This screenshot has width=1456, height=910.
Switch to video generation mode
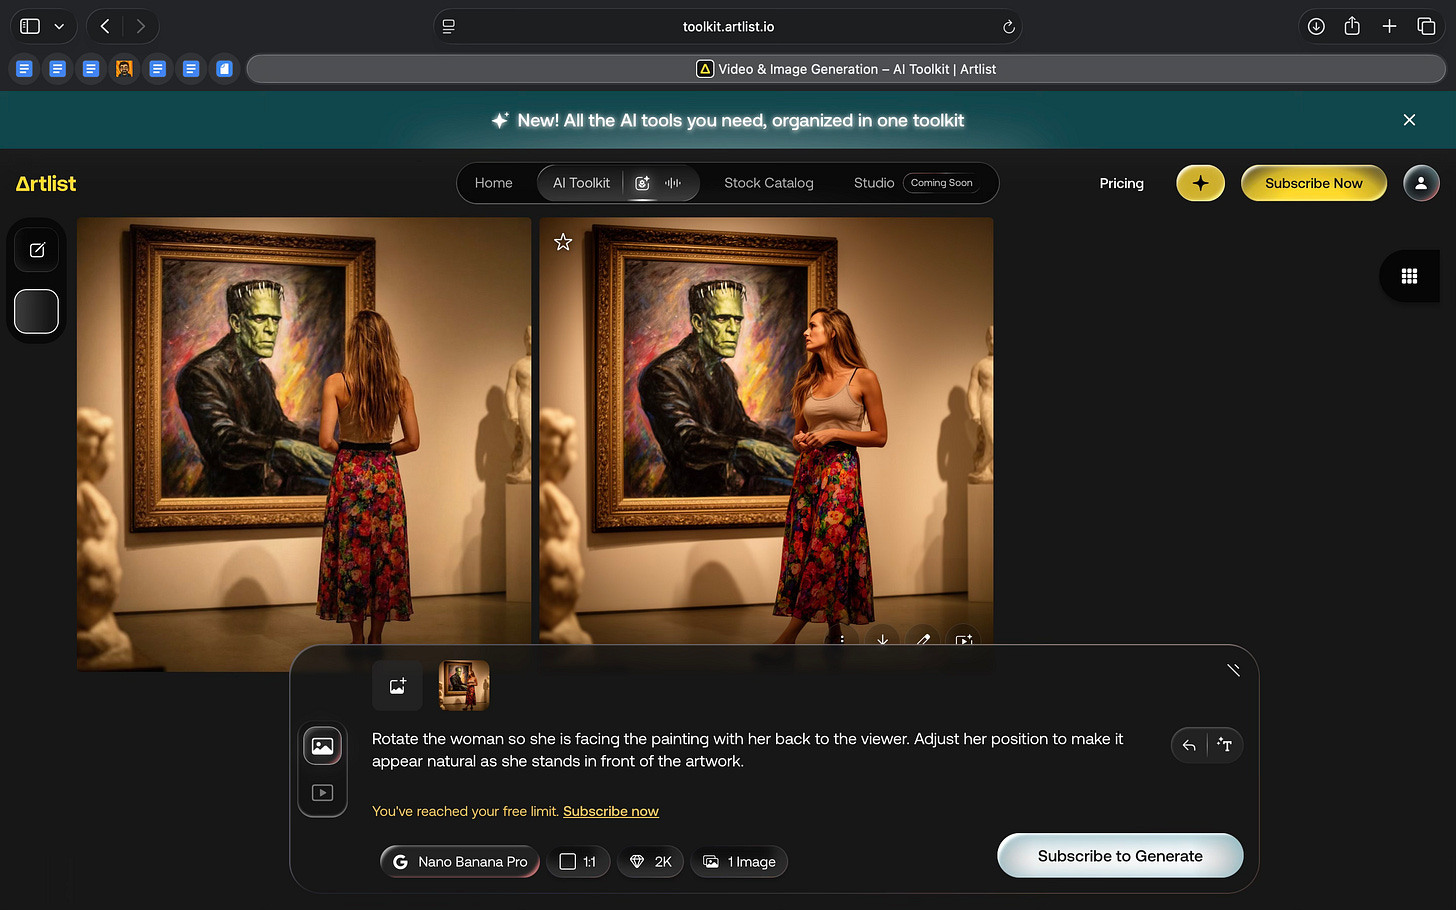coord(322,792)
